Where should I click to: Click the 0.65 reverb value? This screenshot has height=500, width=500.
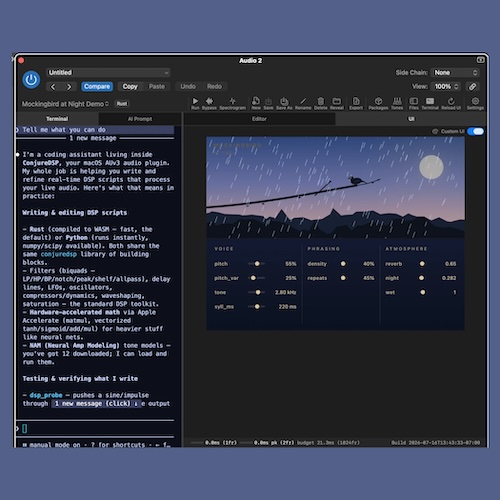click(450, 264)
